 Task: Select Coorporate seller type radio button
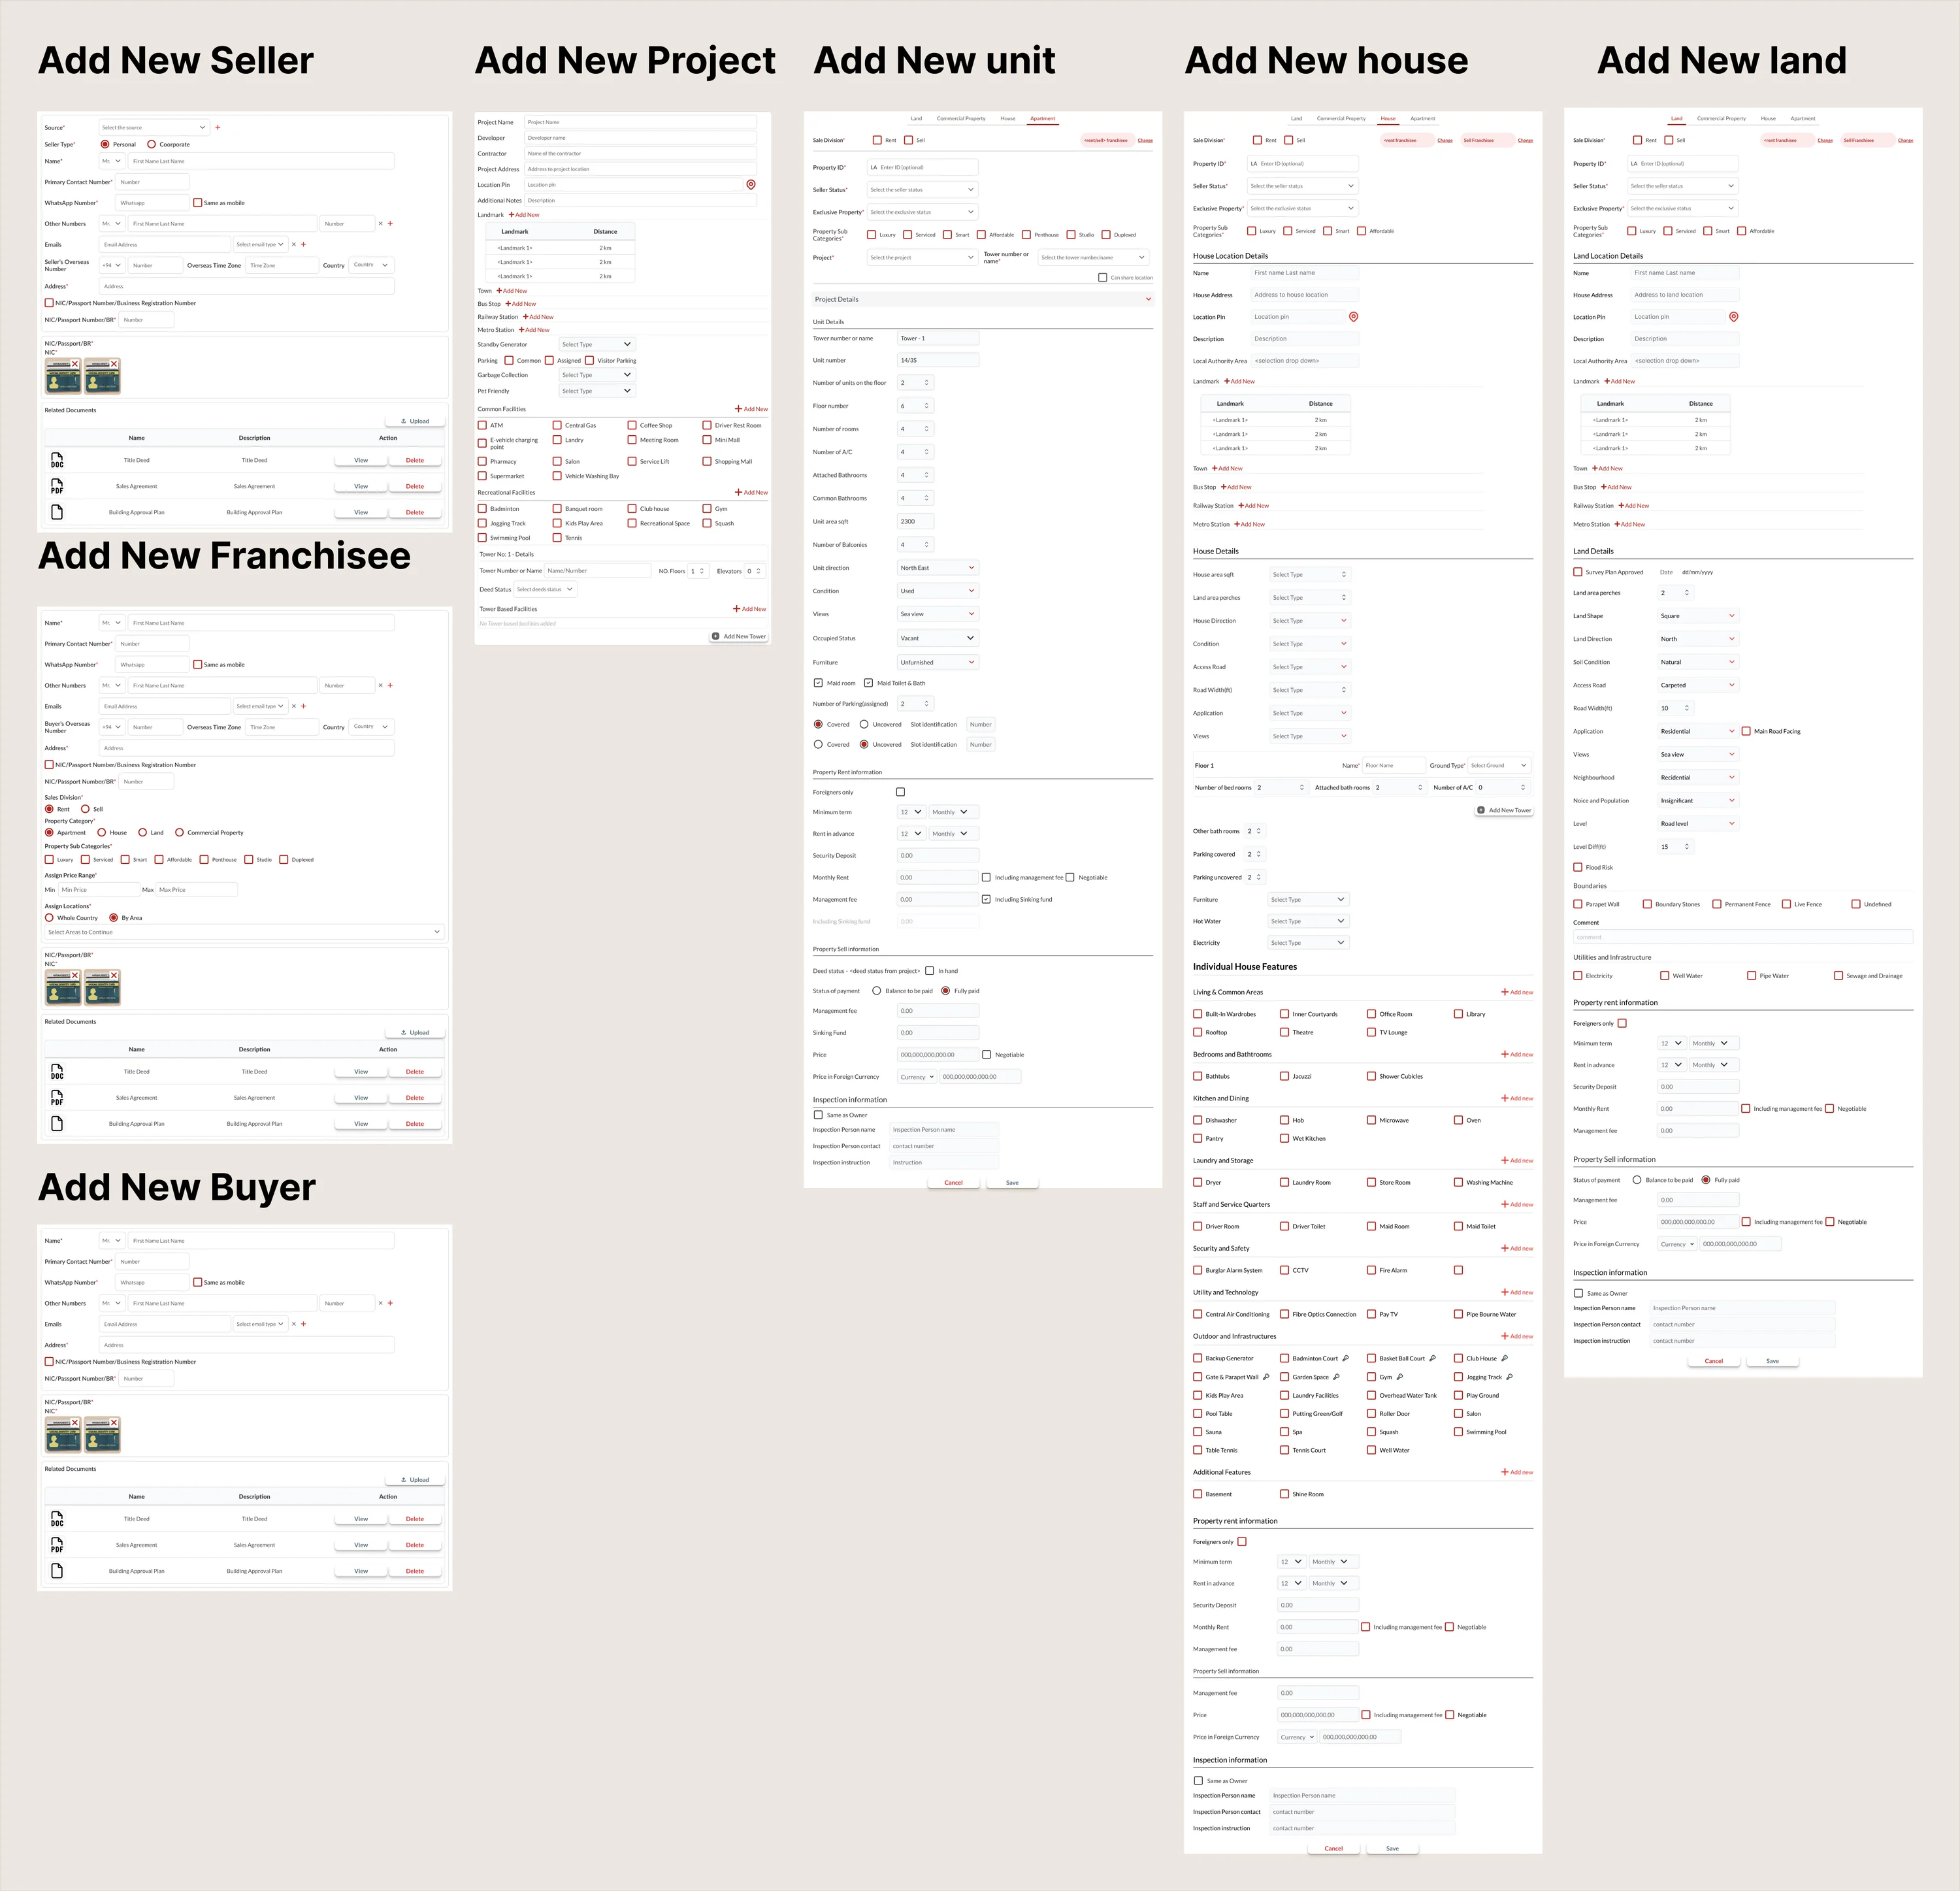tap(152, 144)
